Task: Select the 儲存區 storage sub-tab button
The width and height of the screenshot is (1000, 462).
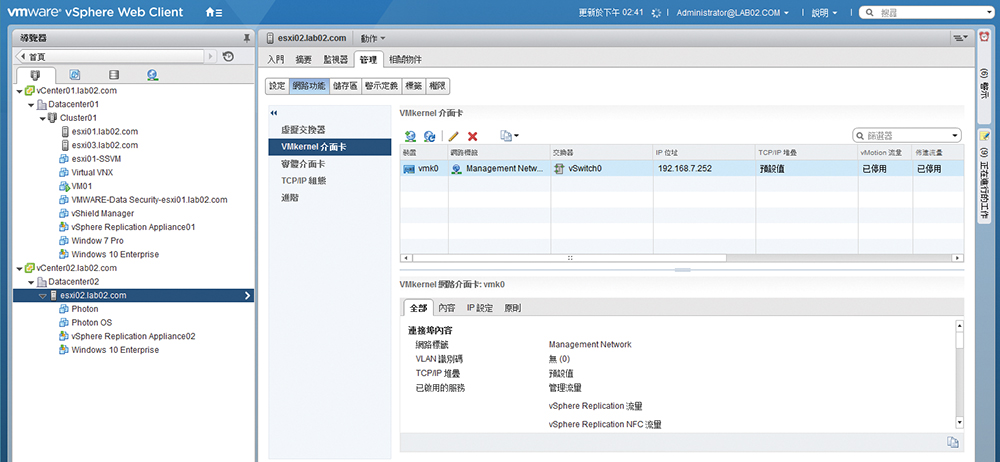Action: (346, 86)
